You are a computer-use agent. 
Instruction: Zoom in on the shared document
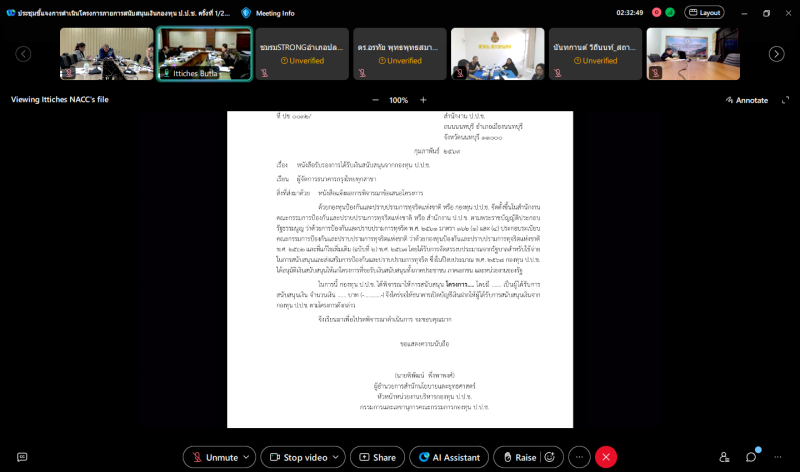click(423, 100)
